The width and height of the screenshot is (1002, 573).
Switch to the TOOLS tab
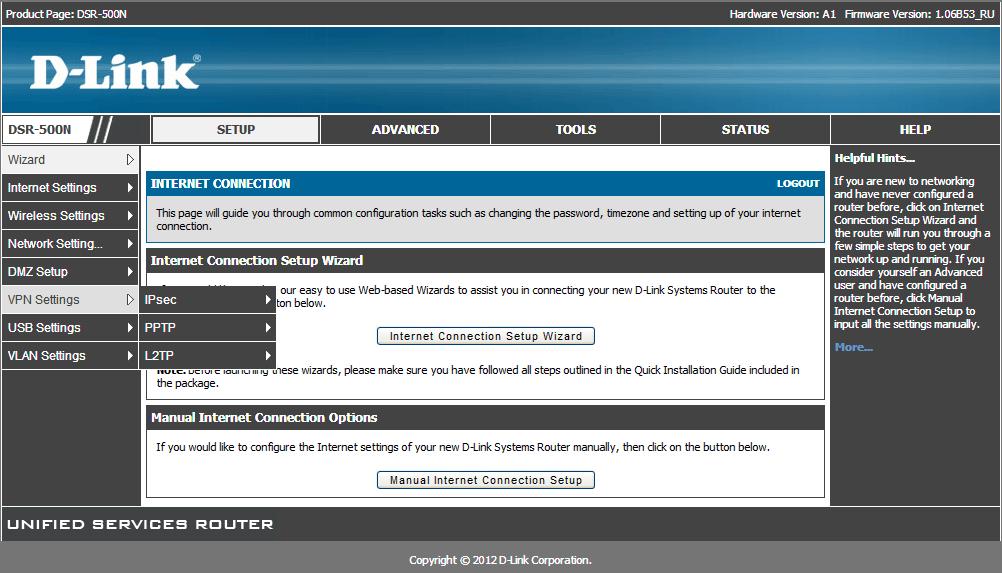(x=575, y=130)
